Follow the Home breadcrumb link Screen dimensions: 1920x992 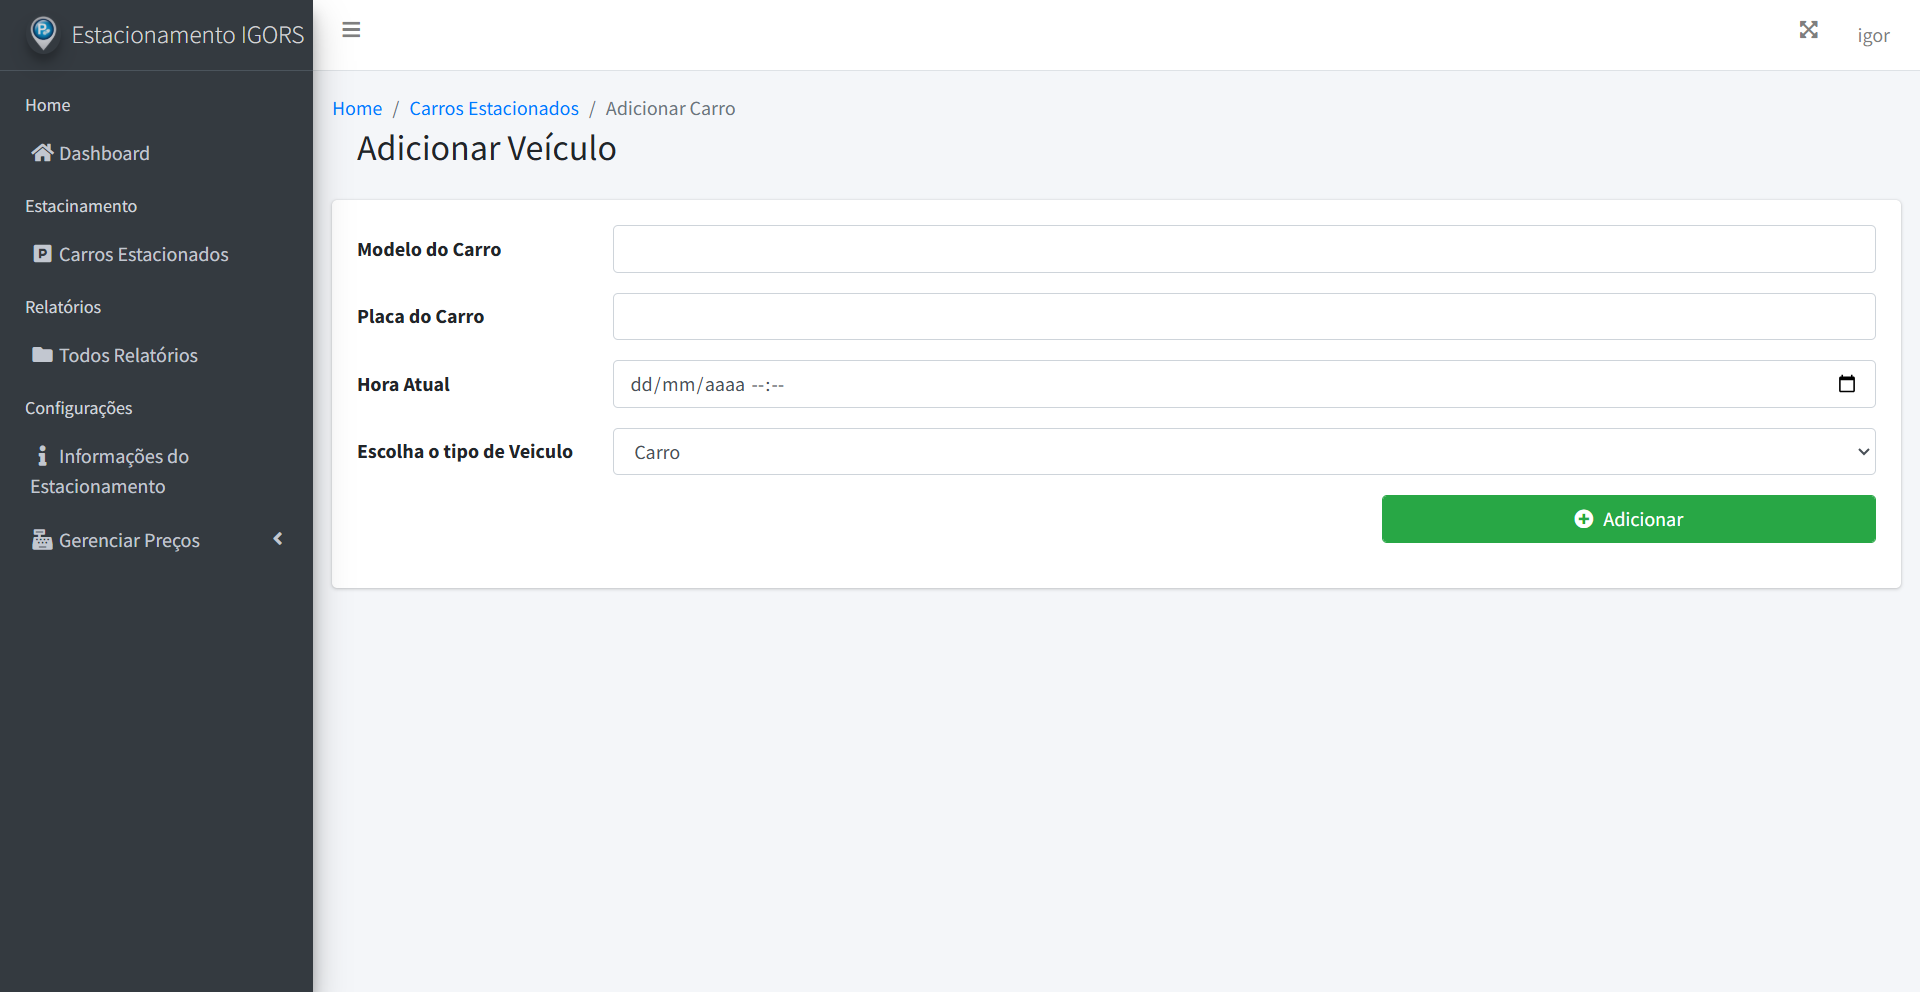click(x=357, y=108)
